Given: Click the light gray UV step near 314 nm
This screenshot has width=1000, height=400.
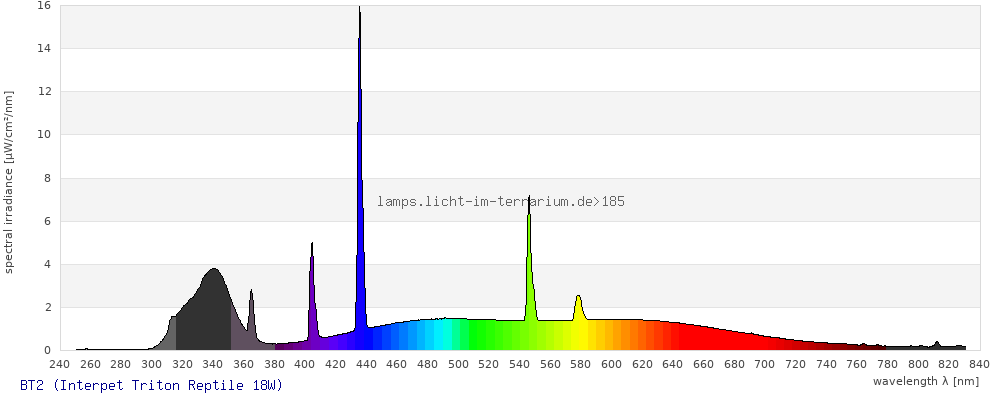Looking at the screenshot, I should [x=173, y=334].
